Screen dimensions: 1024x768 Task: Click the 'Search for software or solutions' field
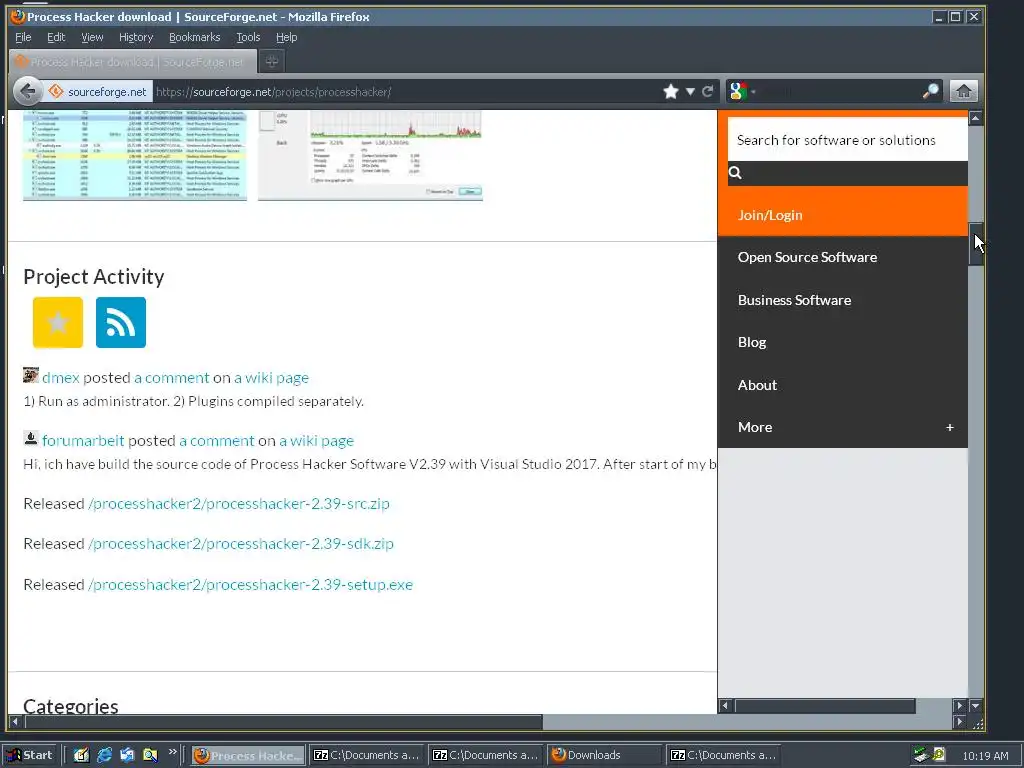[x=848, y=140]
